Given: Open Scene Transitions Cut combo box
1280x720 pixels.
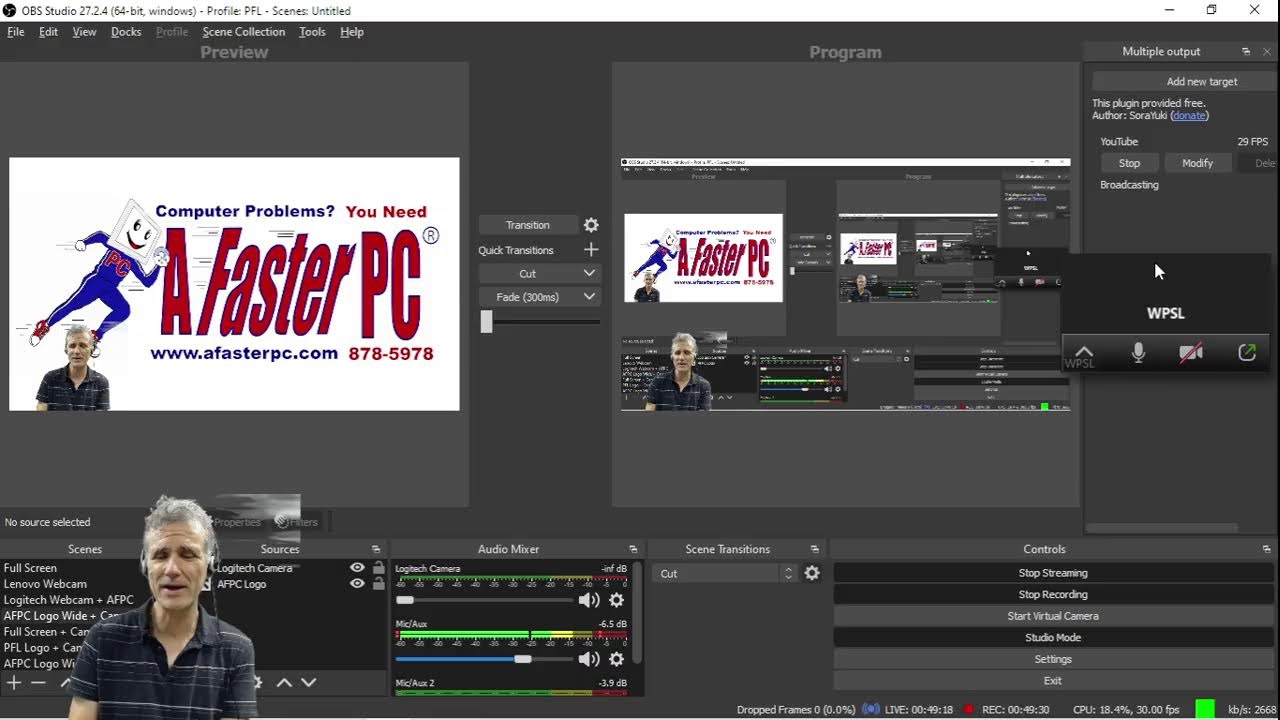Looking at the screenshot, I should pos(725,573).
